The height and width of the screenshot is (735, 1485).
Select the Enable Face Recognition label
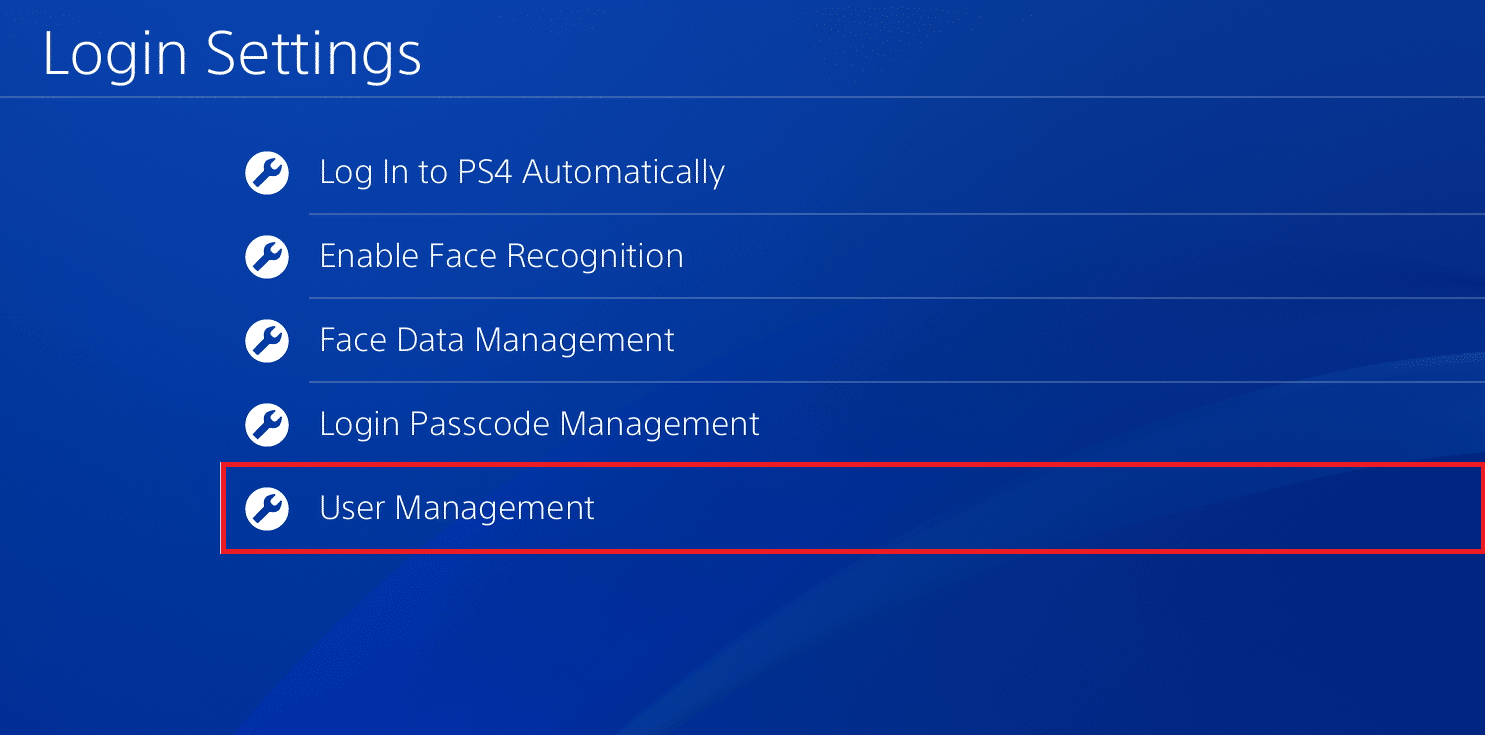(501, 257)
